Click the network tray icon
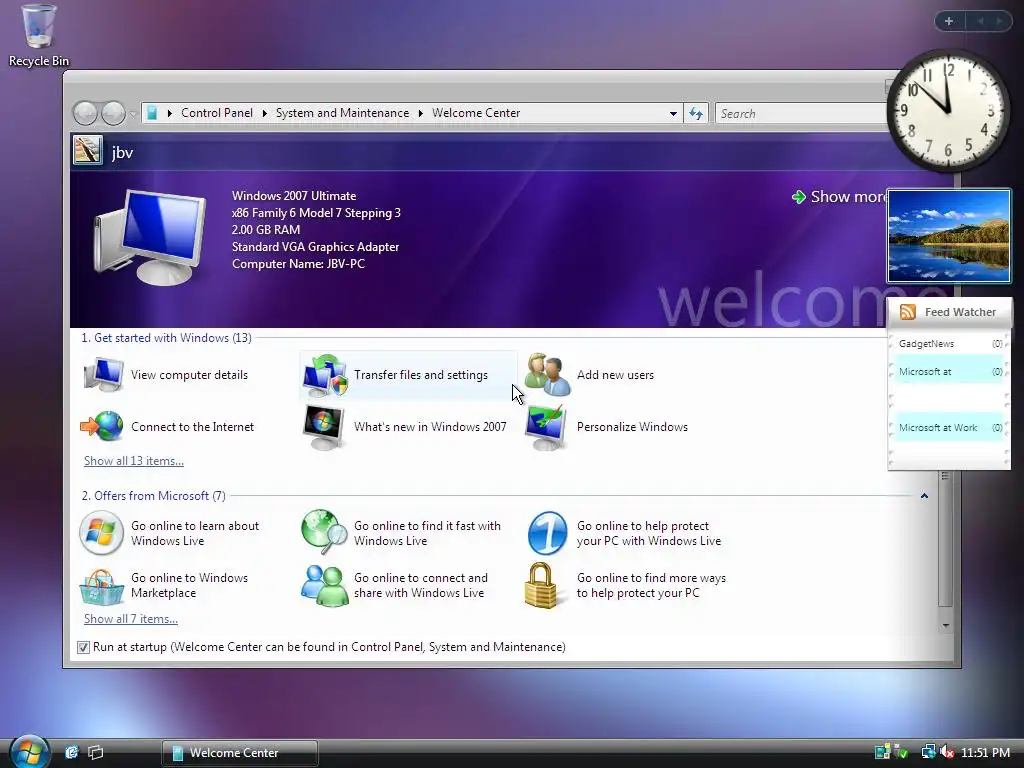This screenshot has width=1024, height=768. point(928,752)
